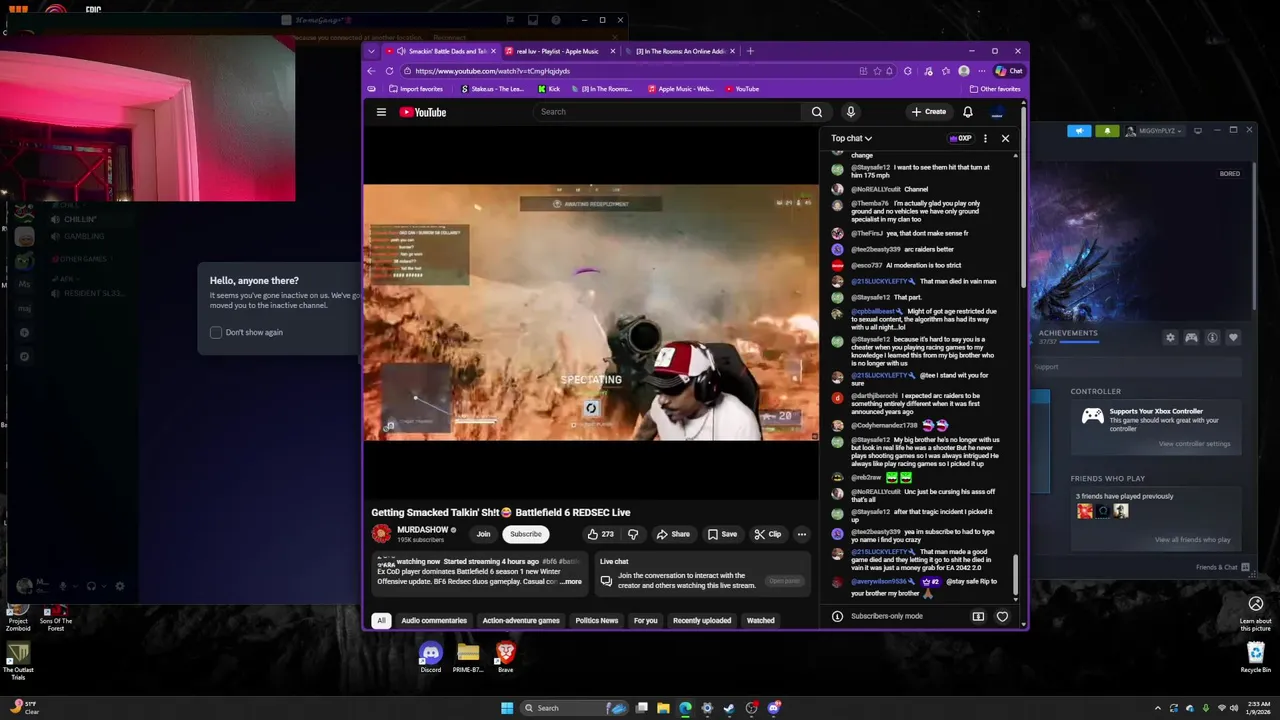Switch to In The Rooms browser tab
This screenshot has width=1280, height=720.
679,51
